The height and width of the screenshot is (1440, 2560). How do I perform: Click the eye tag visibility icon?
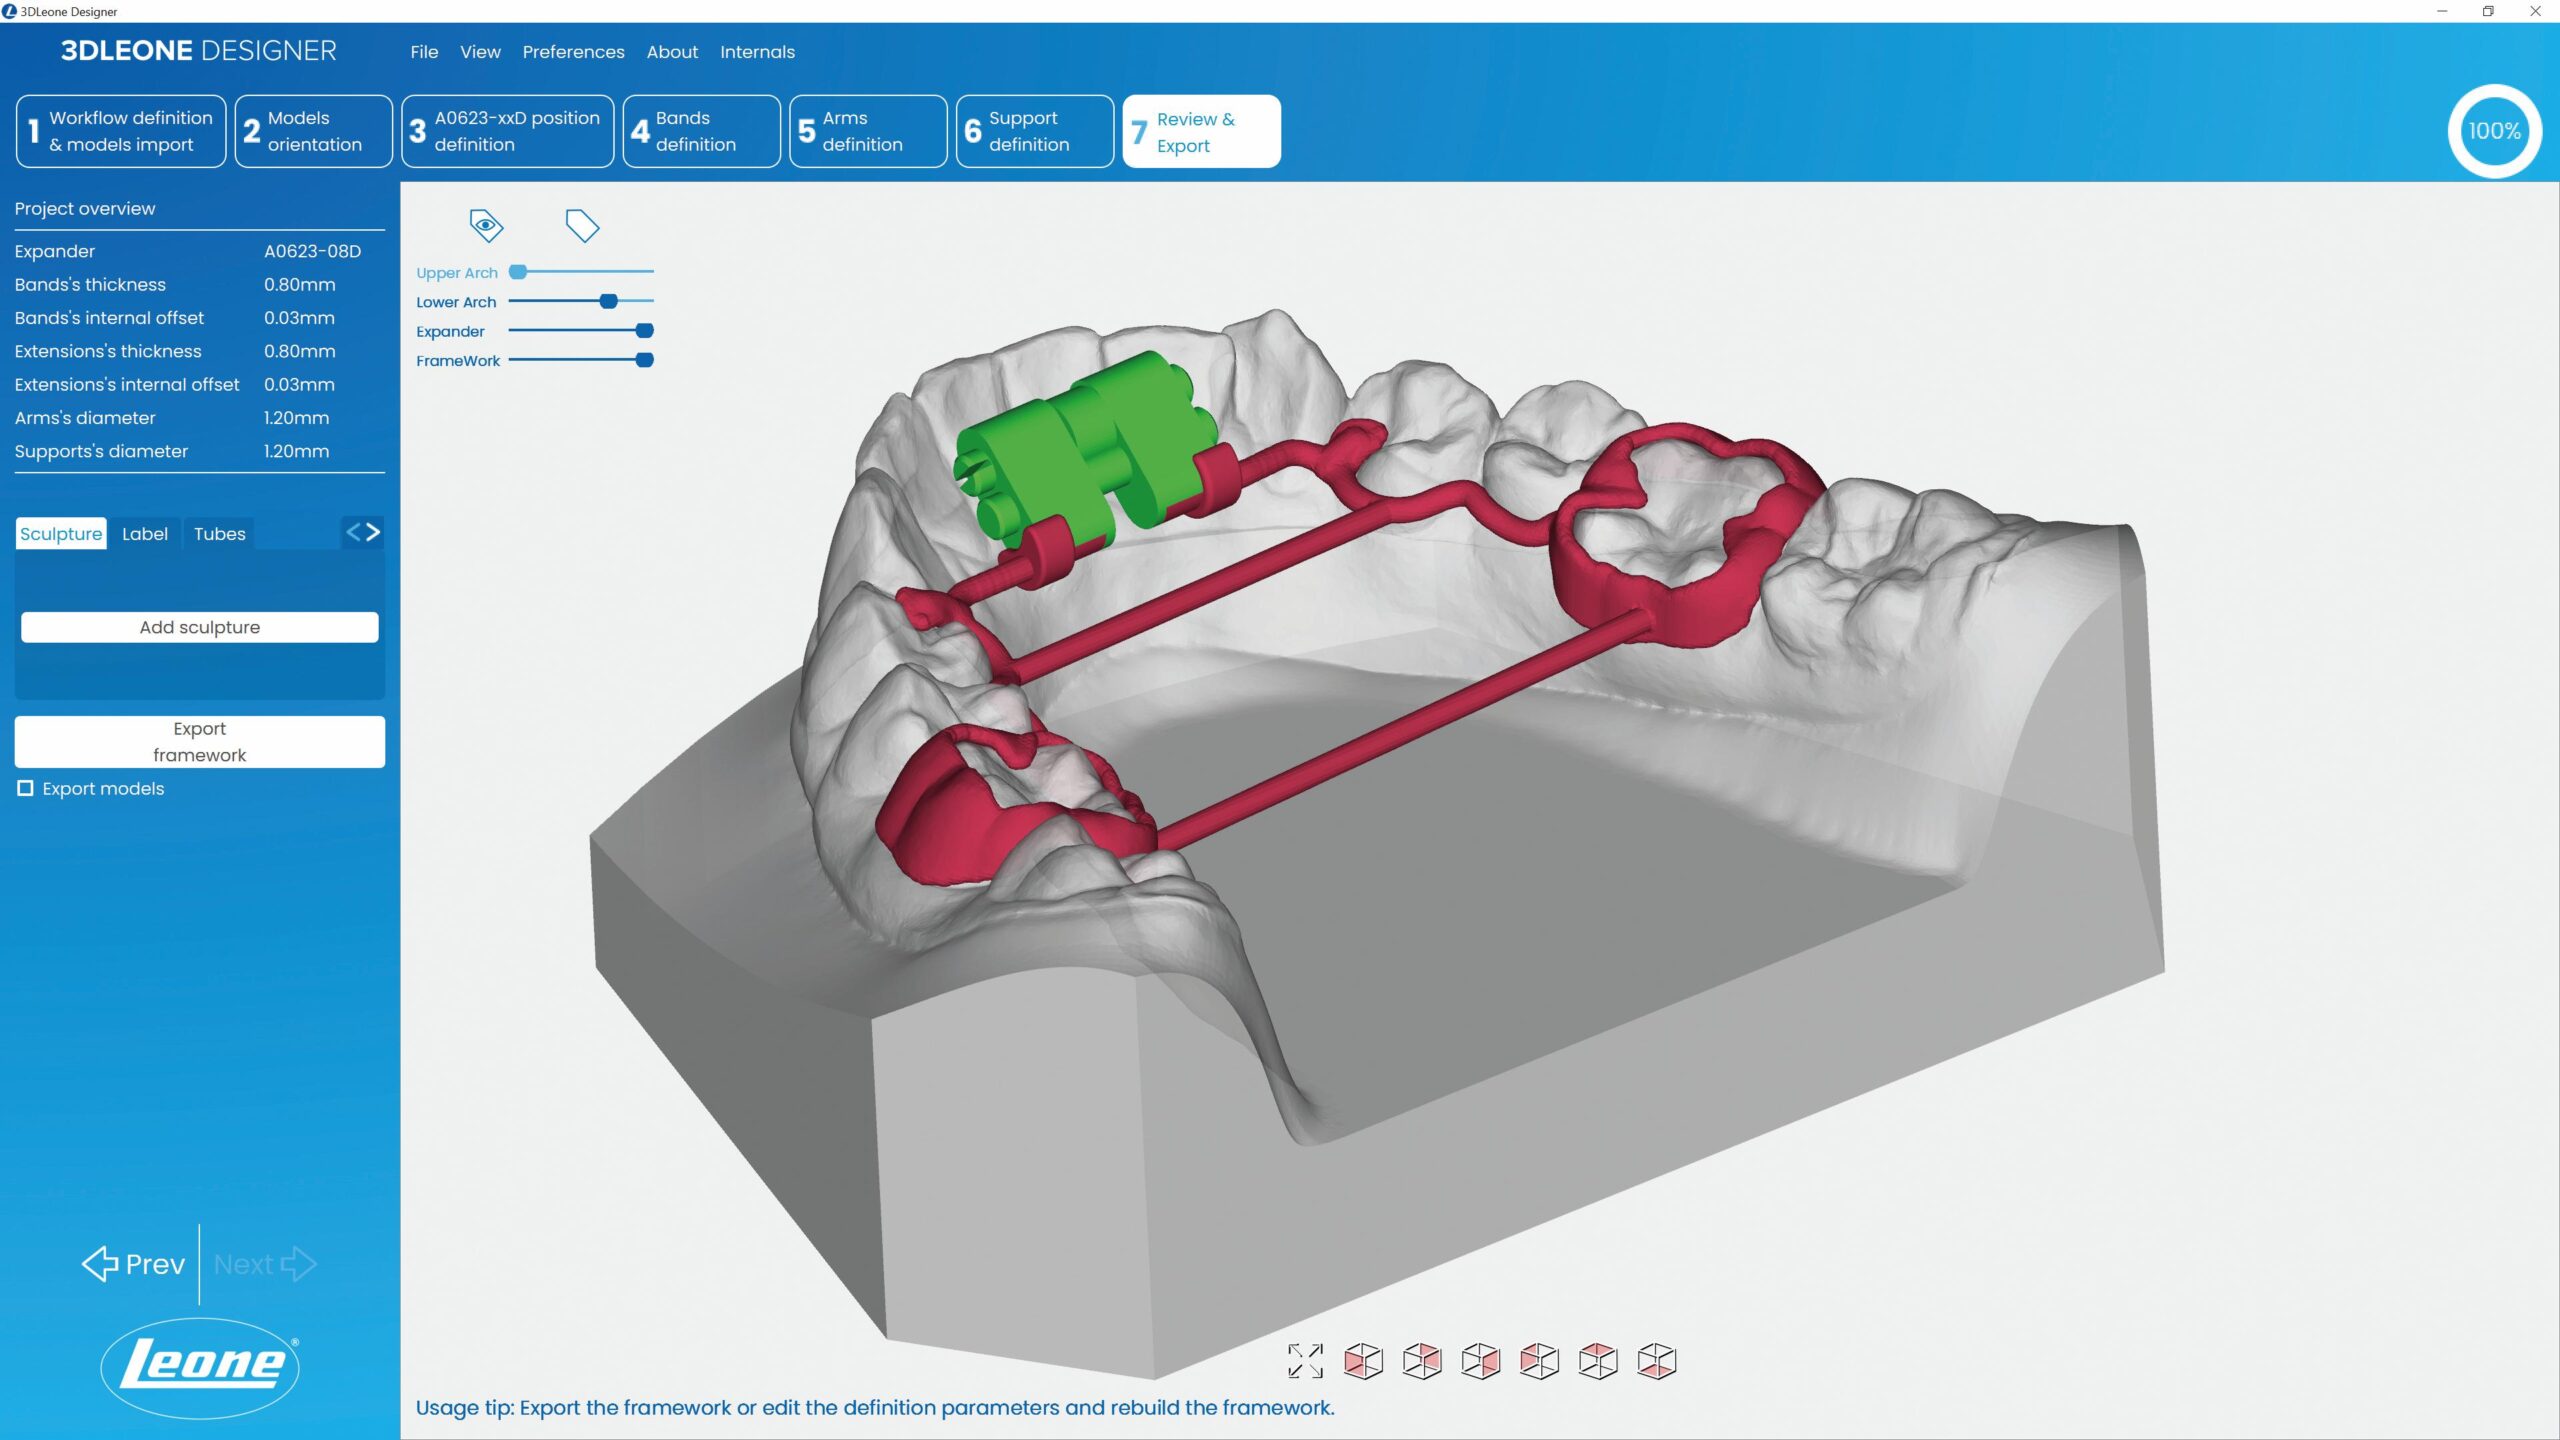[486, 225]
